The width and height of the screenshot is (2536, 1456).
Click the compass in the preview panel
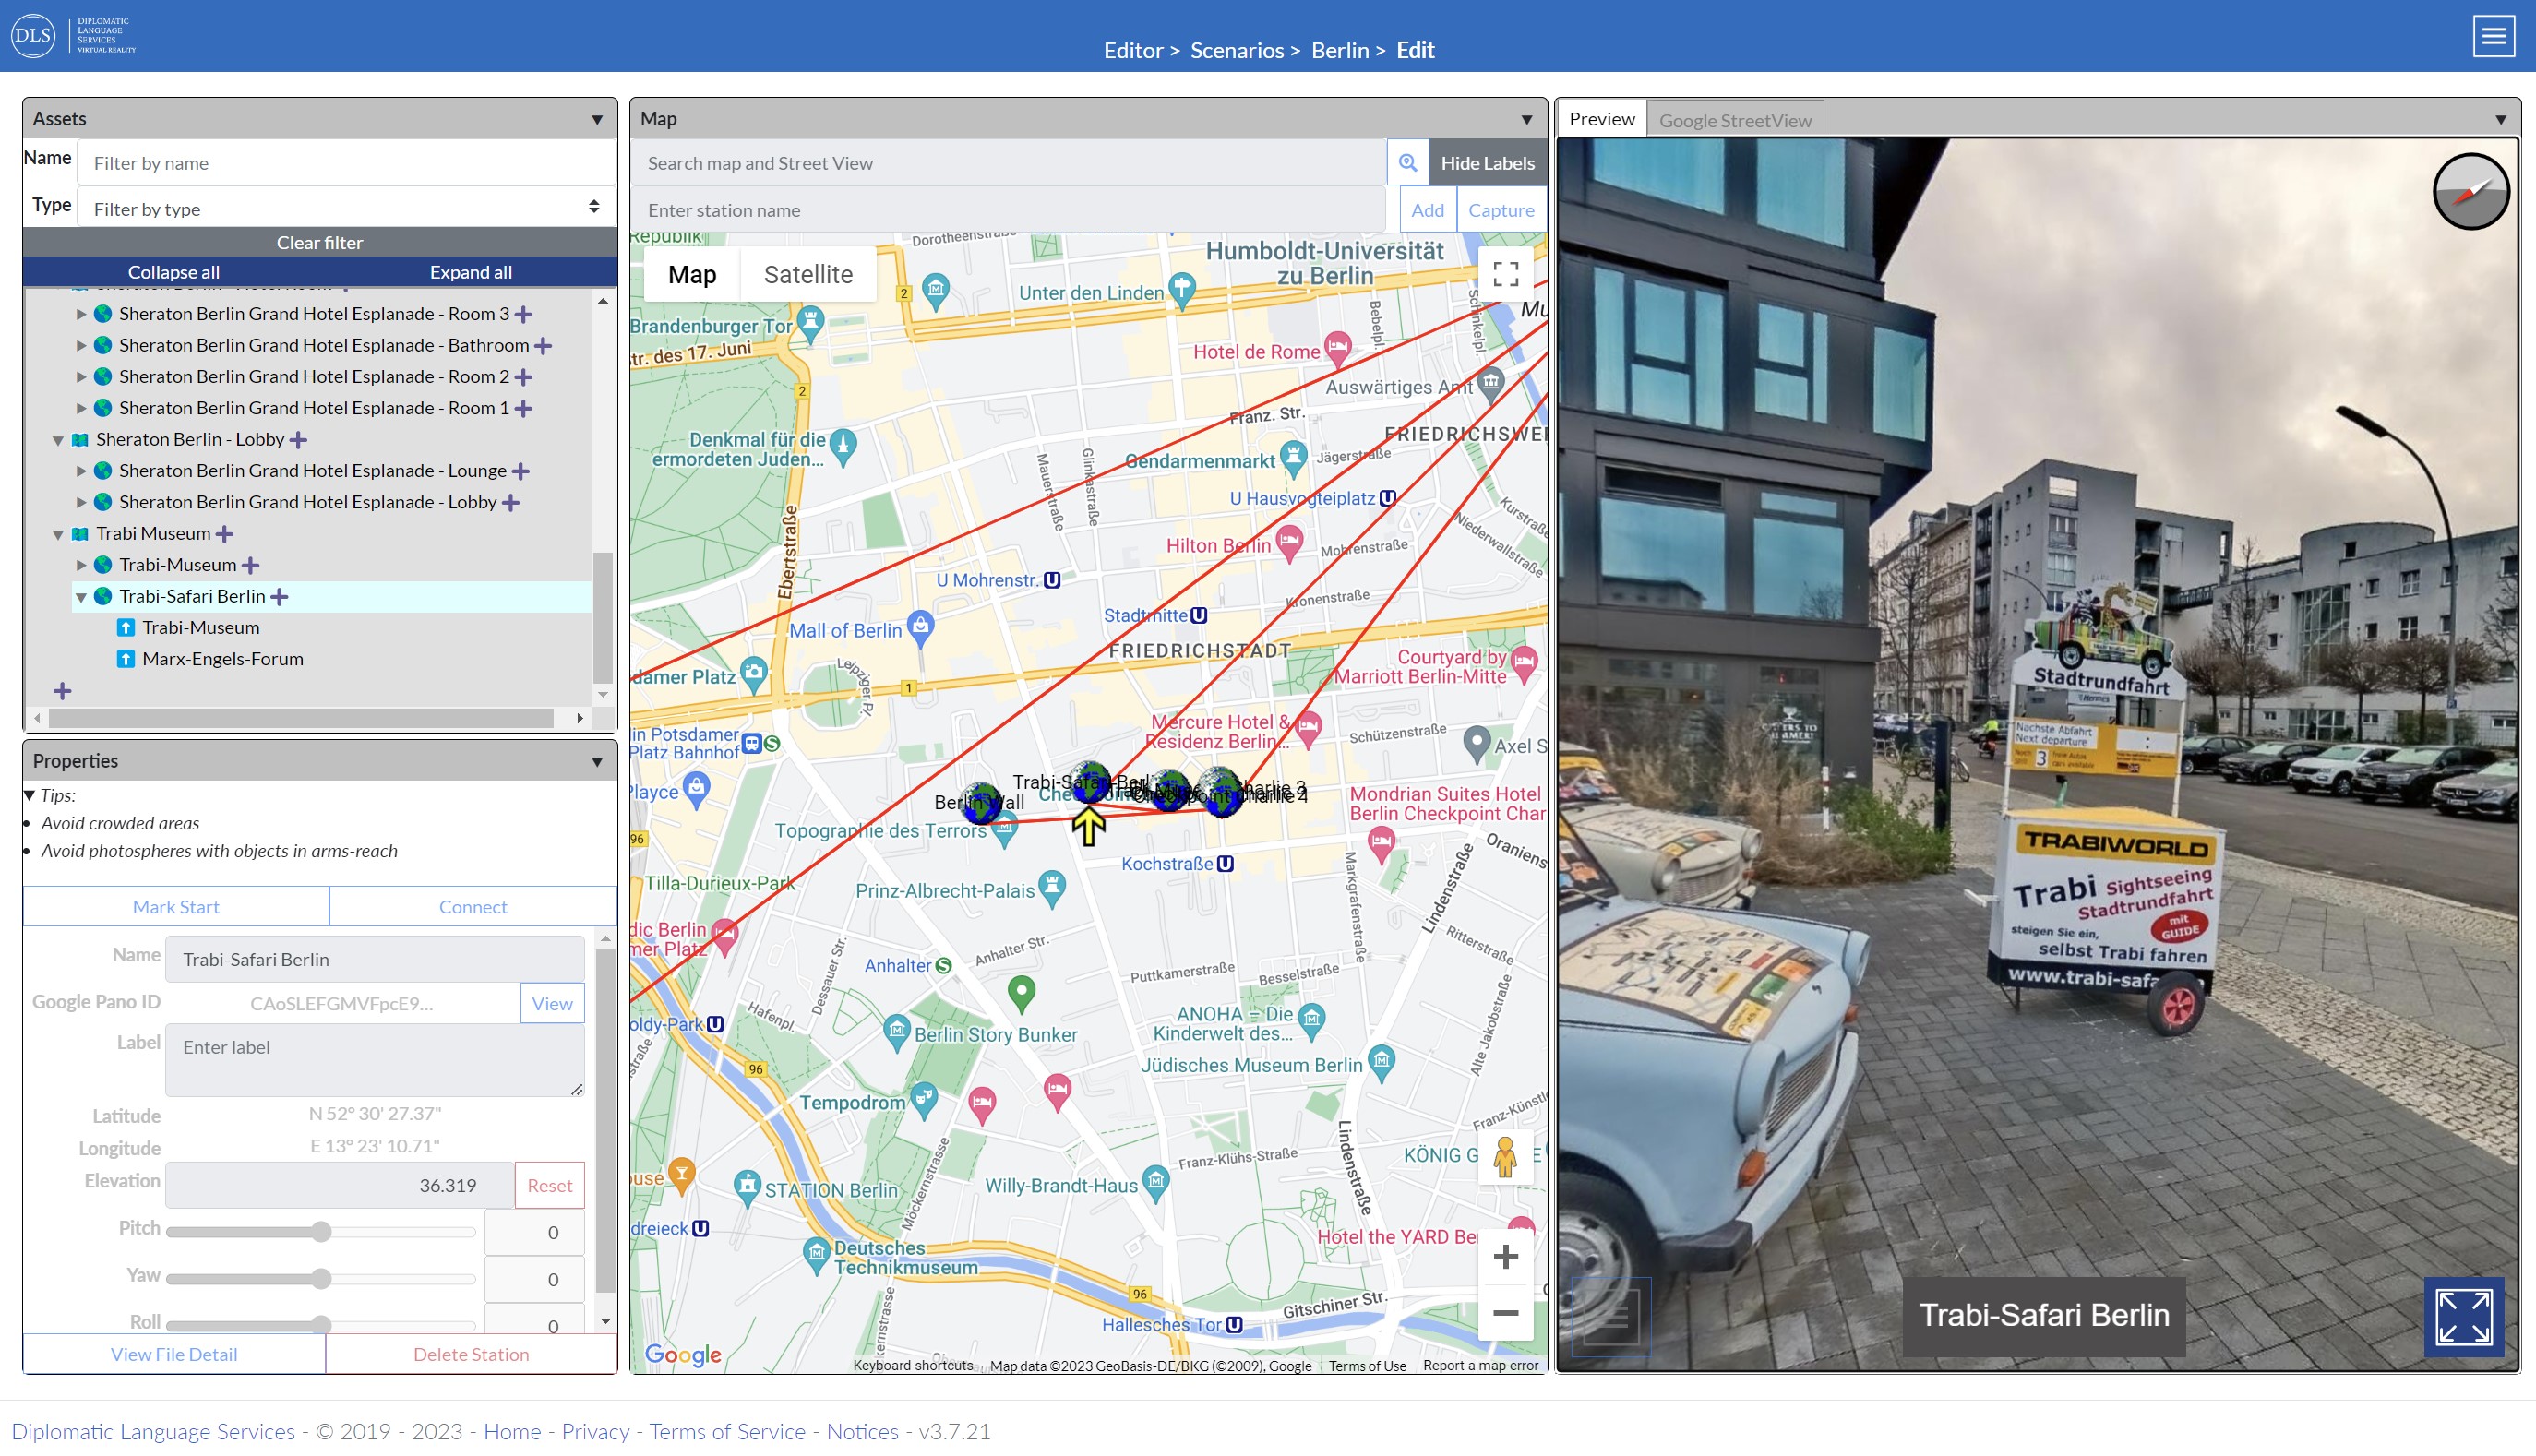2470,191
